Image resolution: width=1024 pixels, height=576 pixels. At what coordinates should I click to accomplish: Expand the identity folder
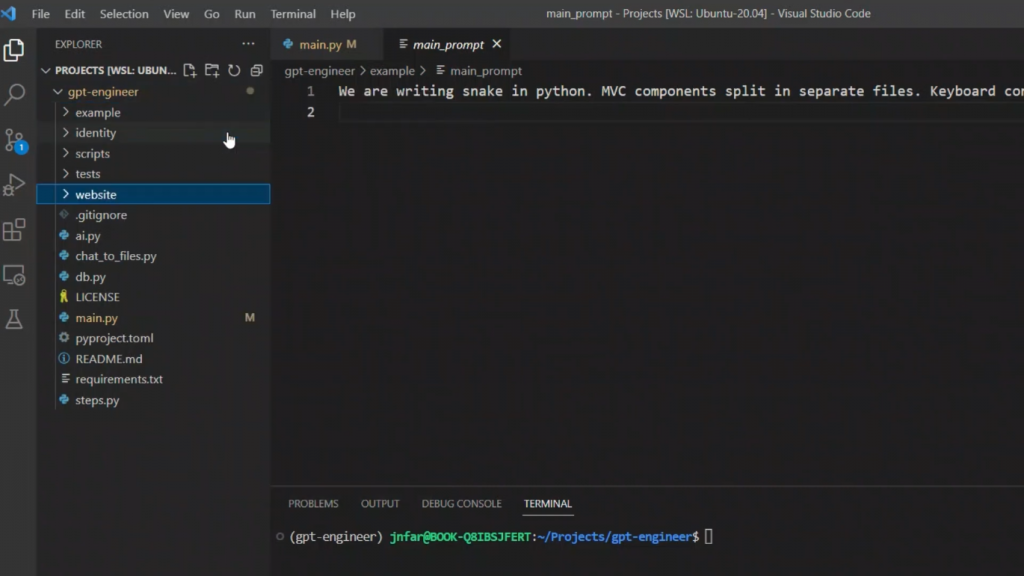[x=95, y=133]
